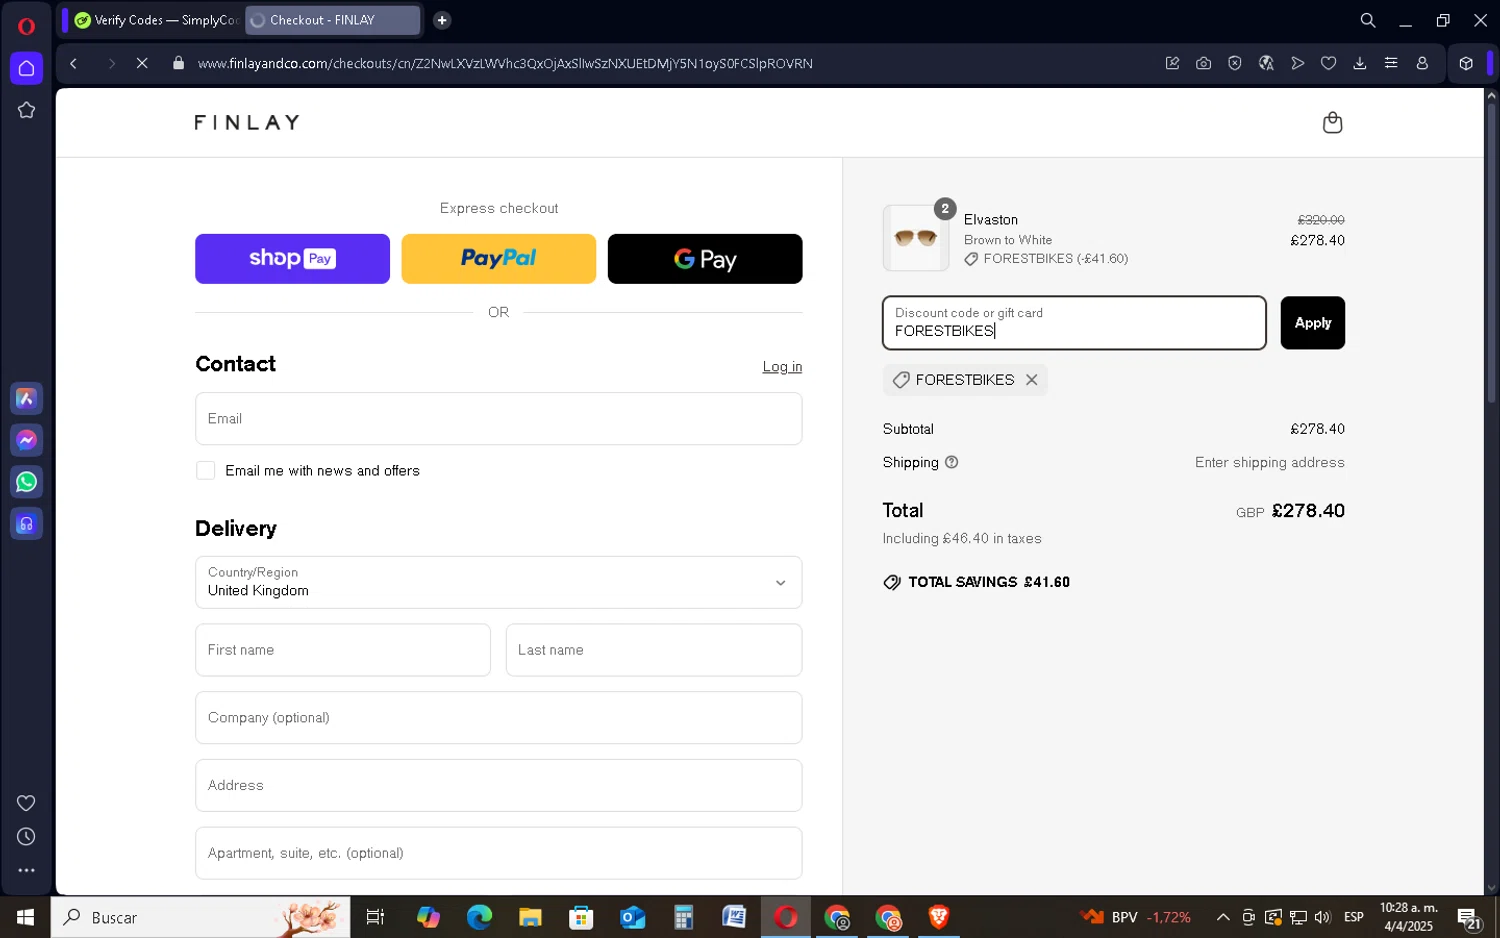
Task: Select TOTAL SAVINGS £41.60 text
Action: point(989,582)
